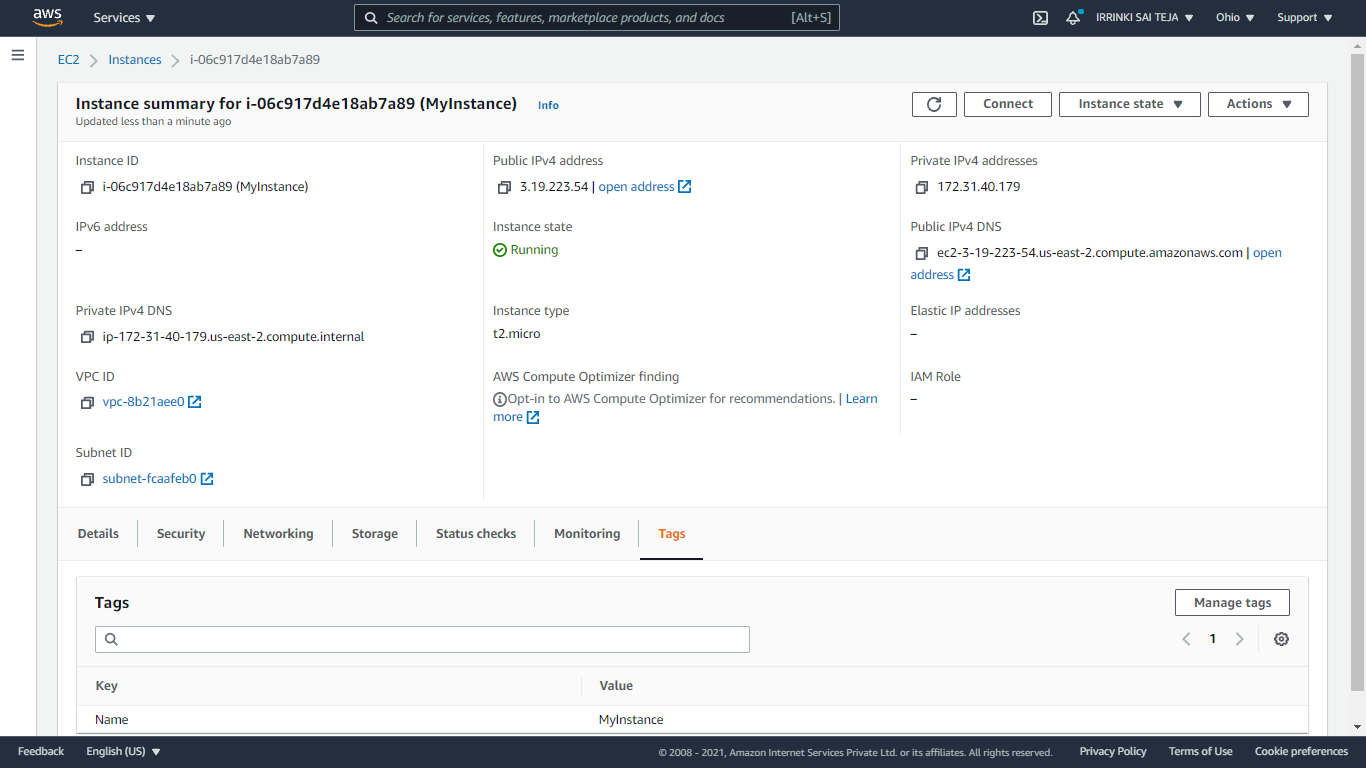The height and width of the screenshot is (768, 1366).
Task: Expand the Instance state dropdown
Action: pyautogui.click(x=1130, y=104)
